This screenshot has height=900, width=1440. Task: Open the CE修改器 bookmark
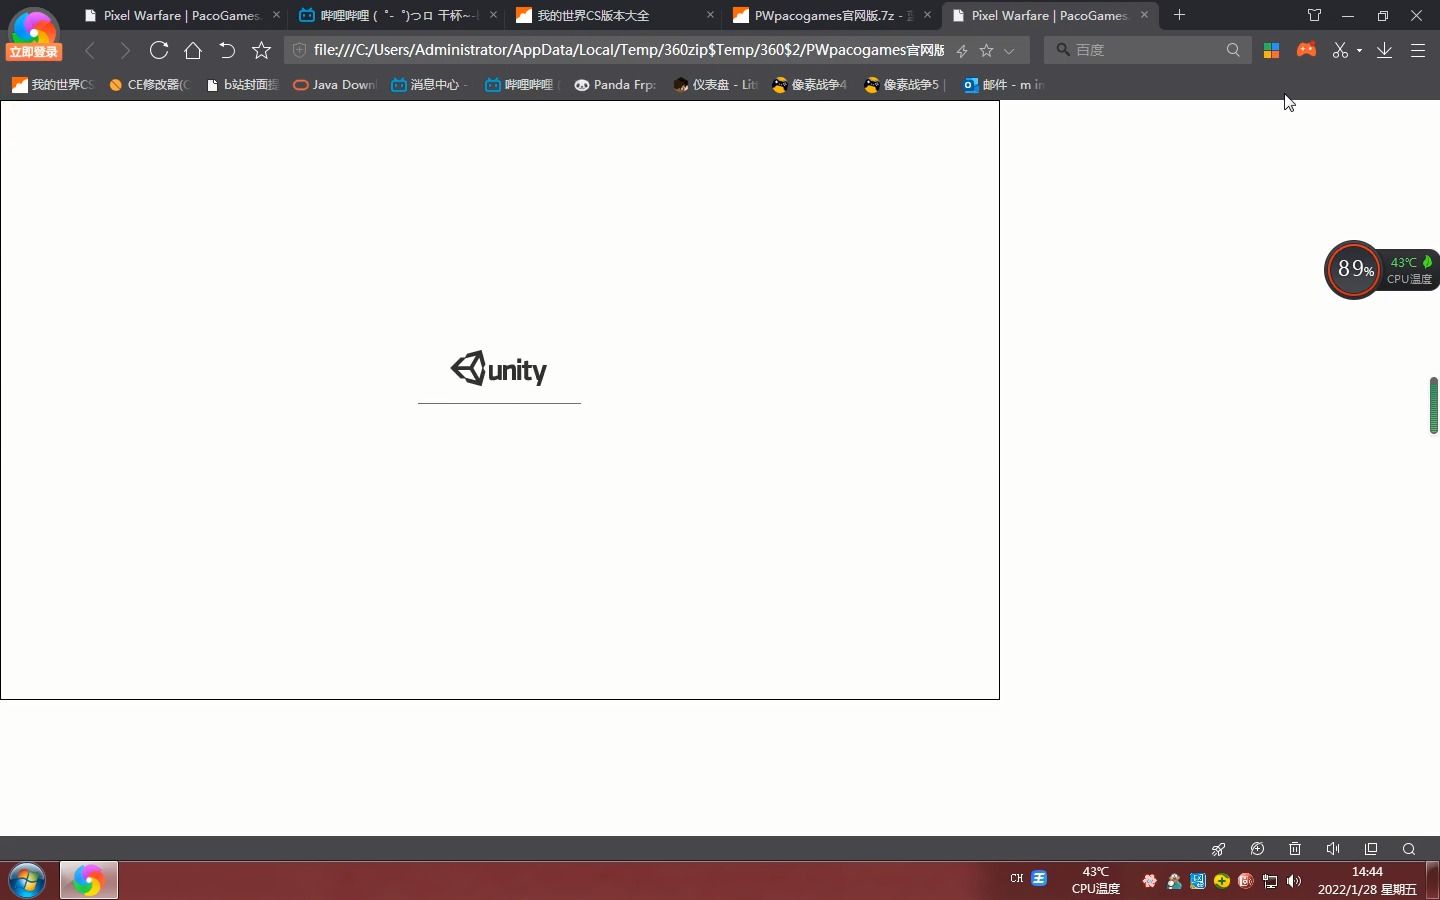coord(148,85)
